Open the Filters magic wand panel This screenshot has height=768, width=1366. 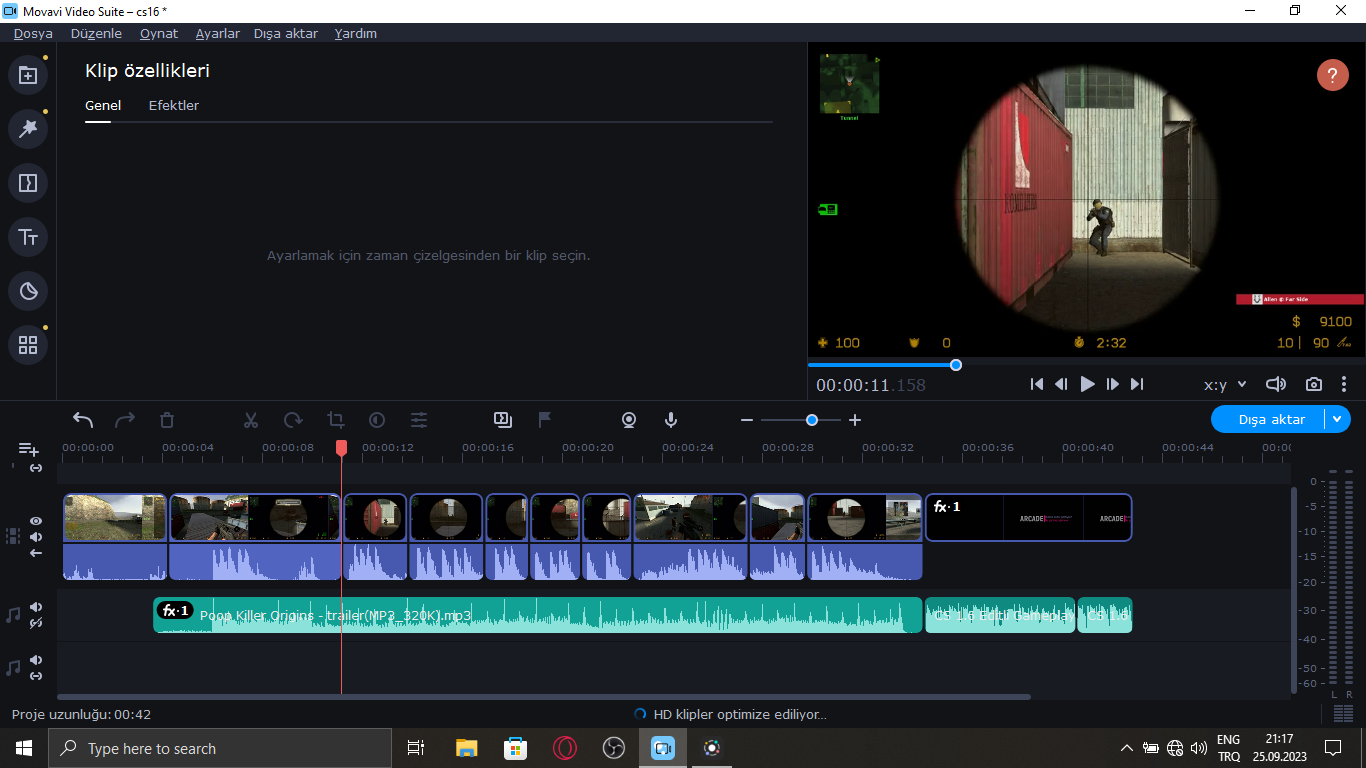(28, 129)
